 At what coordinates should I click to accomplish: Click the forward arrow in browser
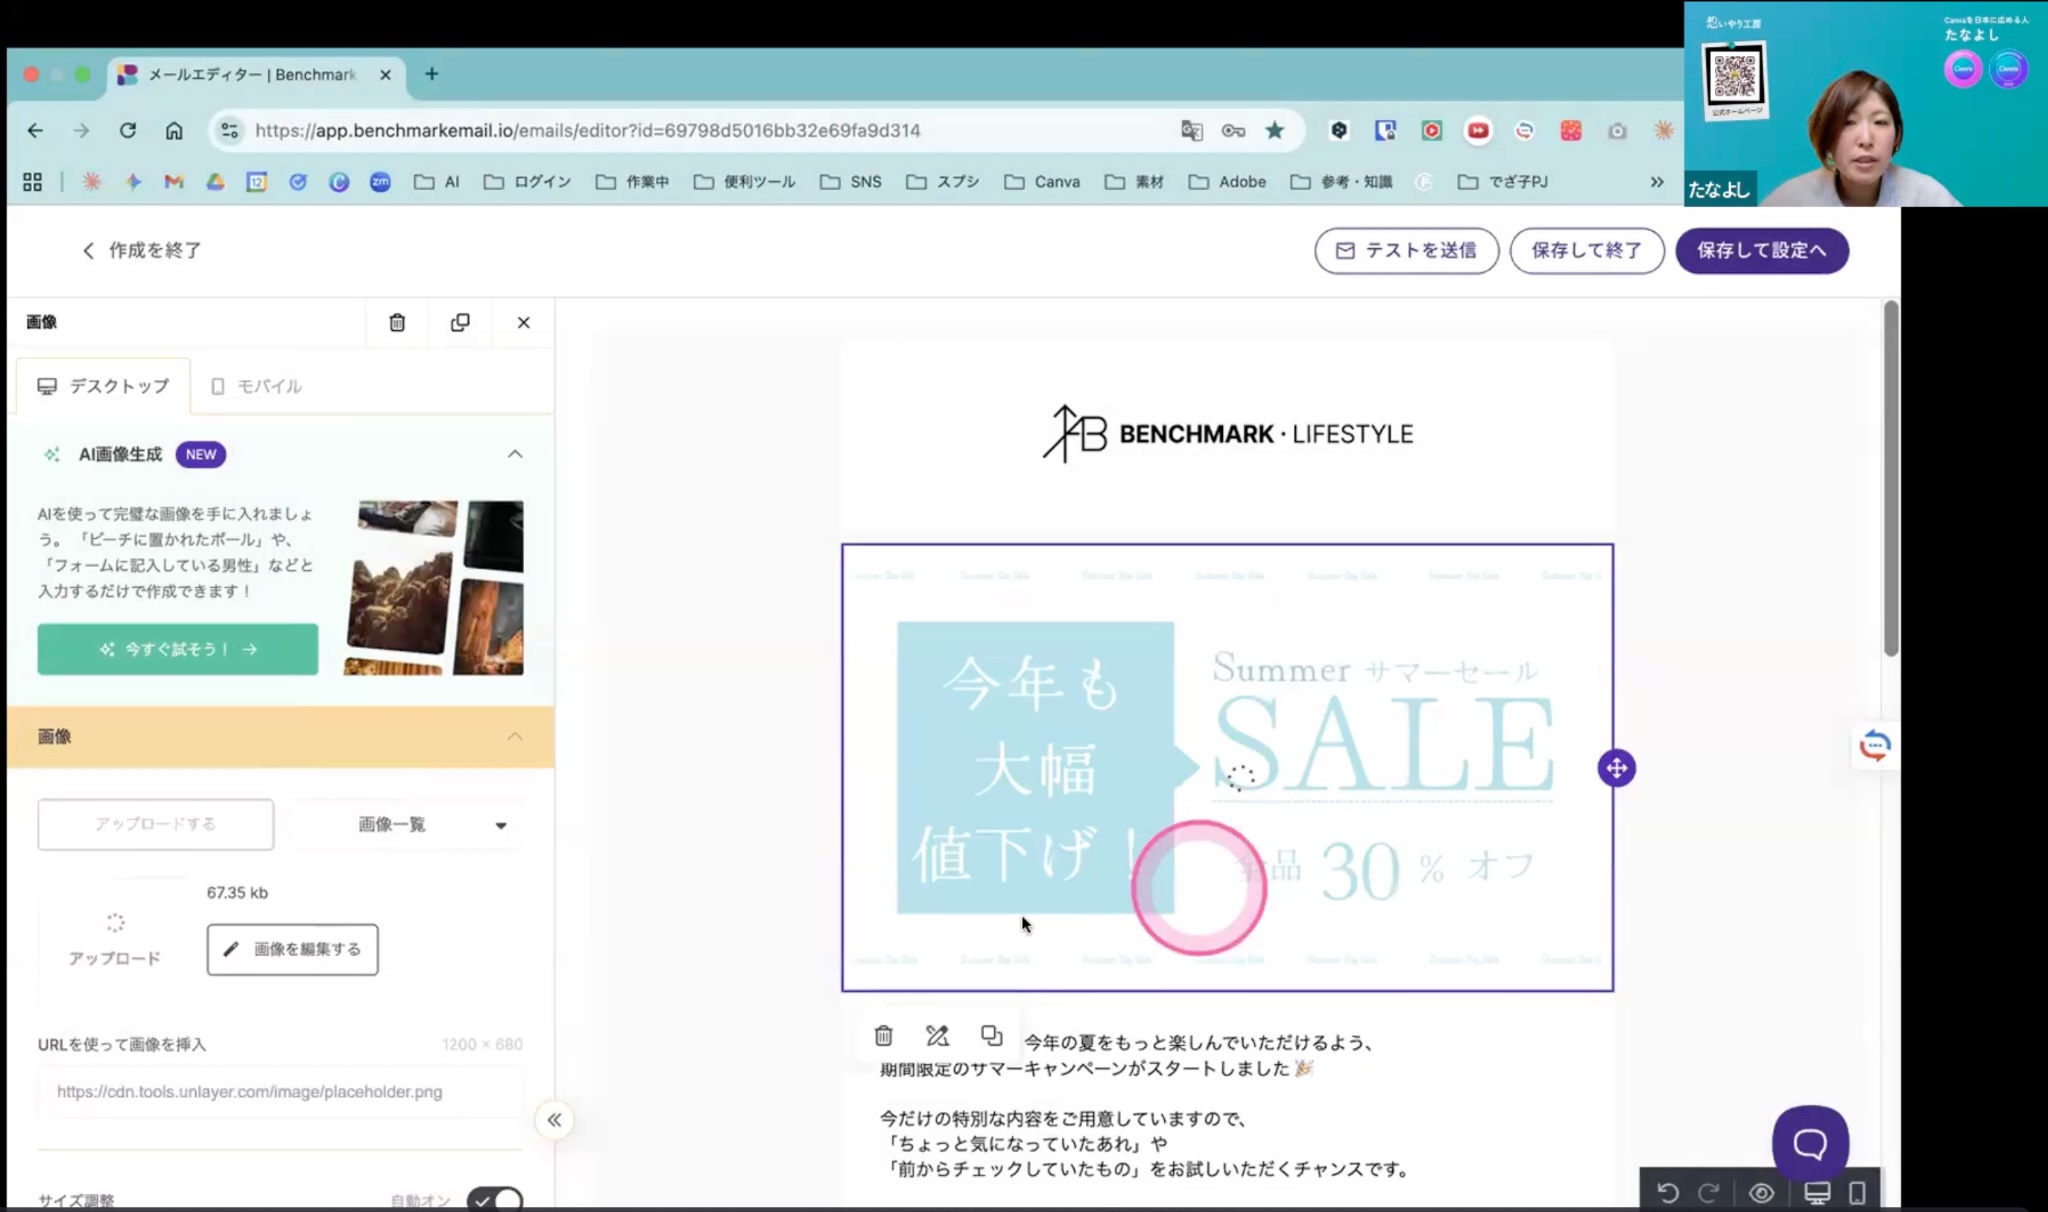click(81, 130)
